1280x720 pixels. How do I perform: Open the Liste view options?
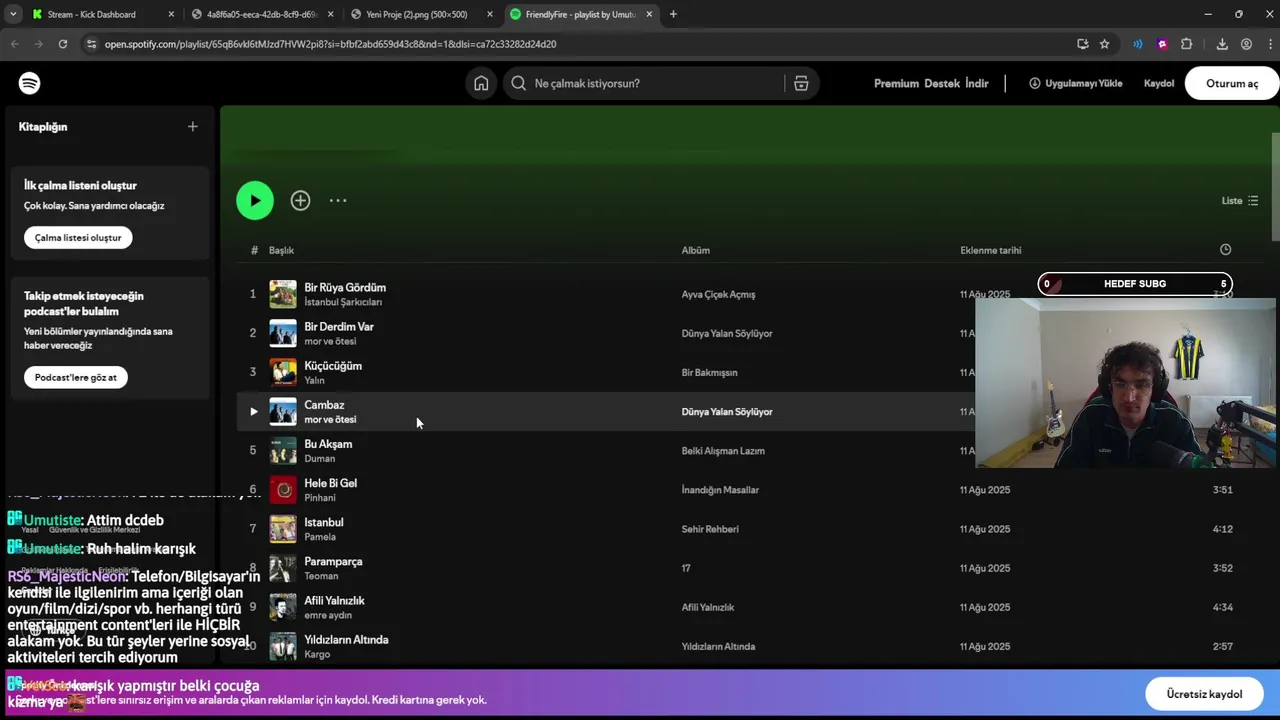tap(1240, 200)
